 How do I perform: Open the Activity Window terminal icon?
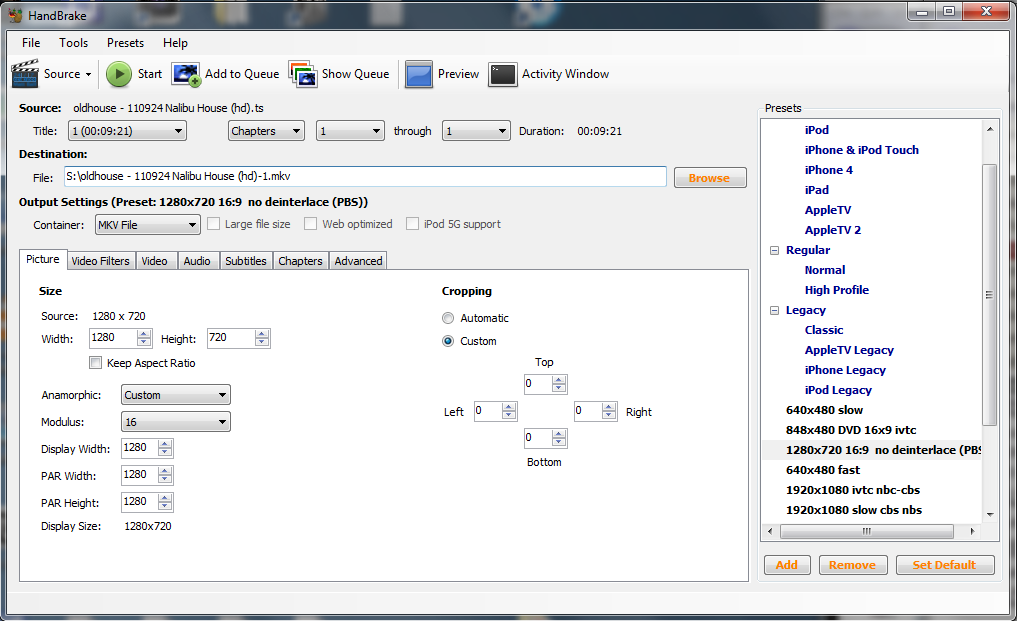(503, 74)
